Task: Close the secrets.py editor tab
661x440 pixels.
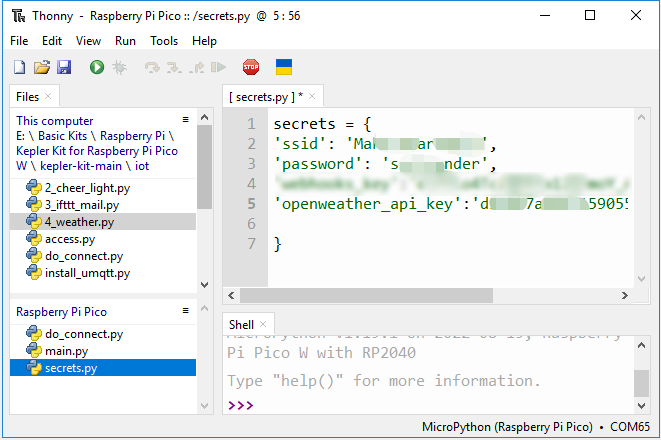Action: point(312,96)
